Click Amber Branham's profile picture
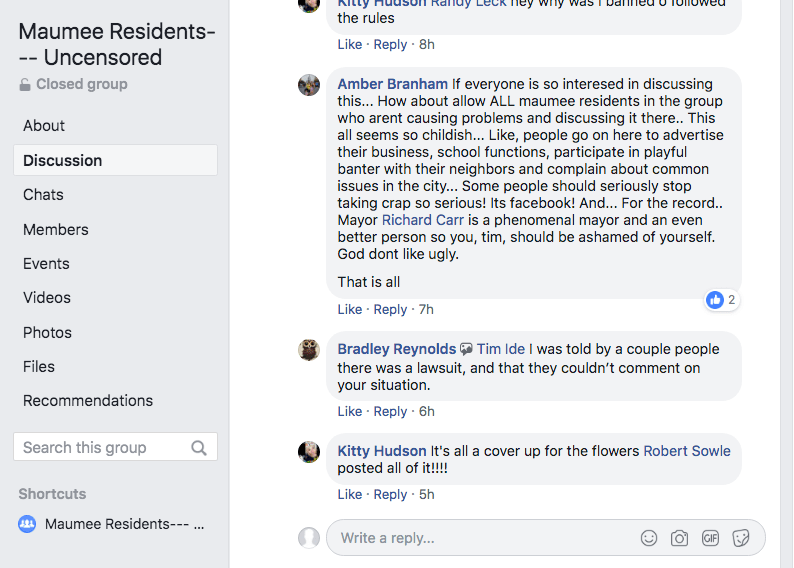This screenshot has height=568, width=794. pos(309,85)
